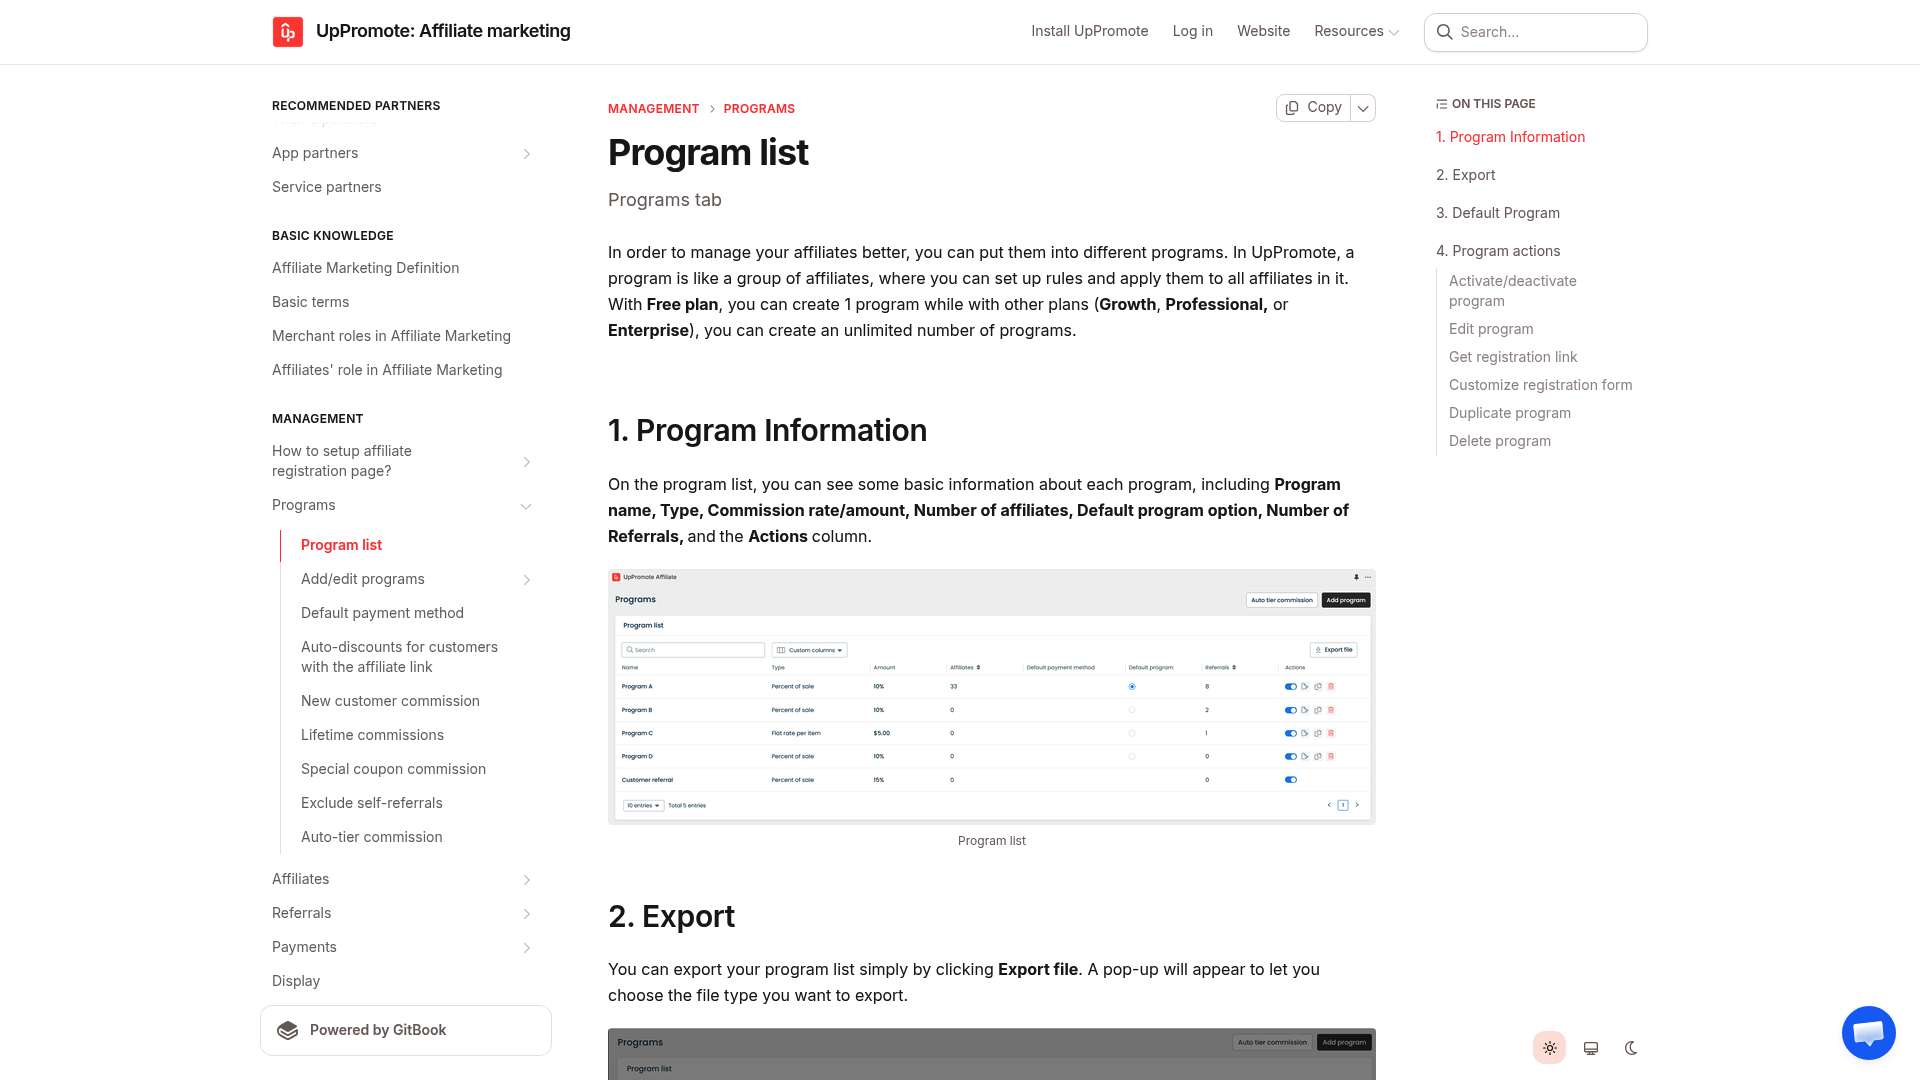
Task: Jump to Delete program anchor
Action: pyautogui.click(x=1500, y=441)
